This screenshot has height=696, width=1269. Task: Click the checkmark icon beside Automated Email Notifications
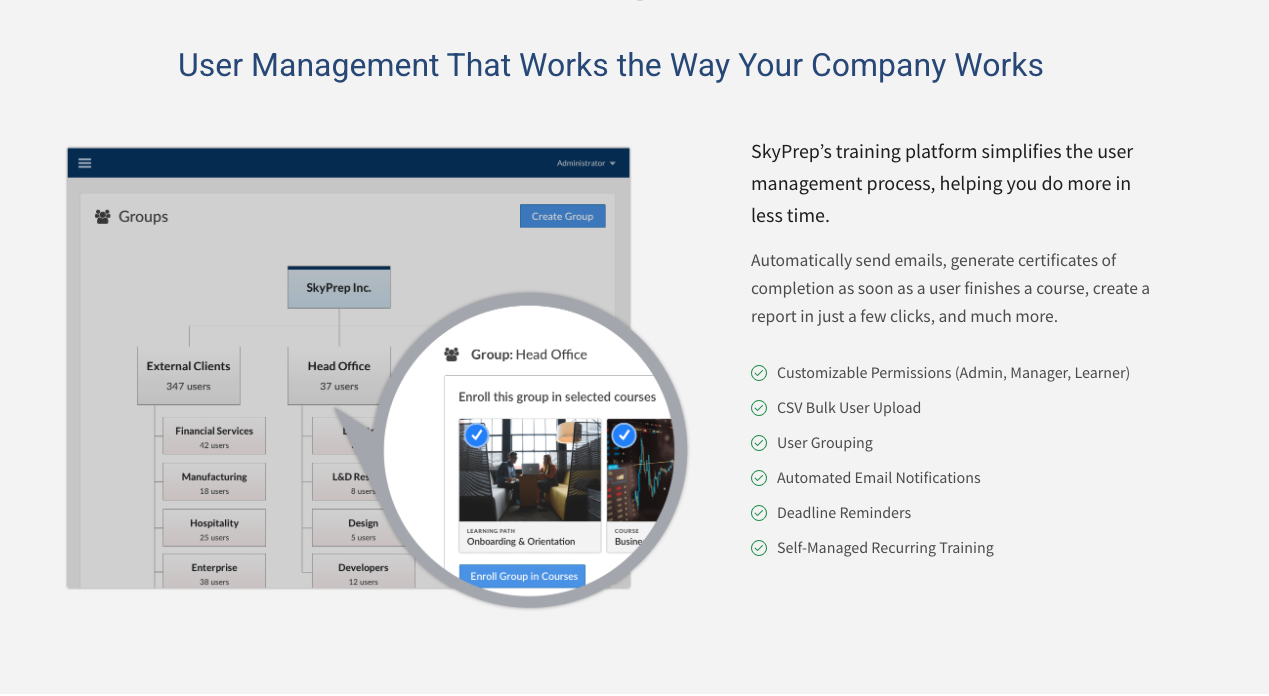pyautogui.click(x=759, y=478)
